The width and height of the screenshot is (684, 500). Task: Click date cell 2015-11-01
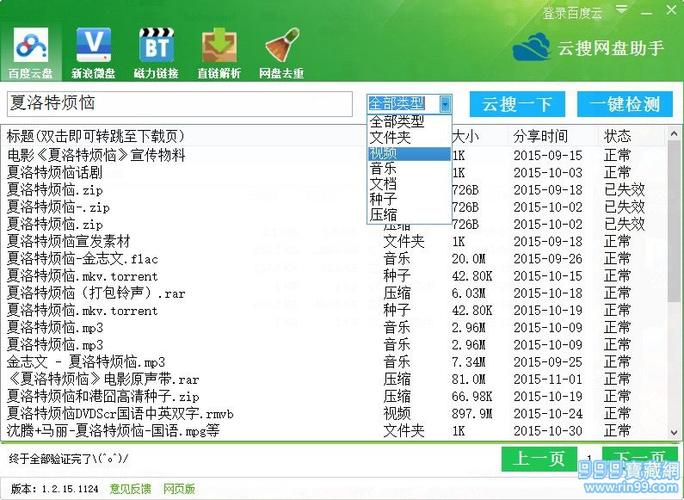[x=548, y=379]
